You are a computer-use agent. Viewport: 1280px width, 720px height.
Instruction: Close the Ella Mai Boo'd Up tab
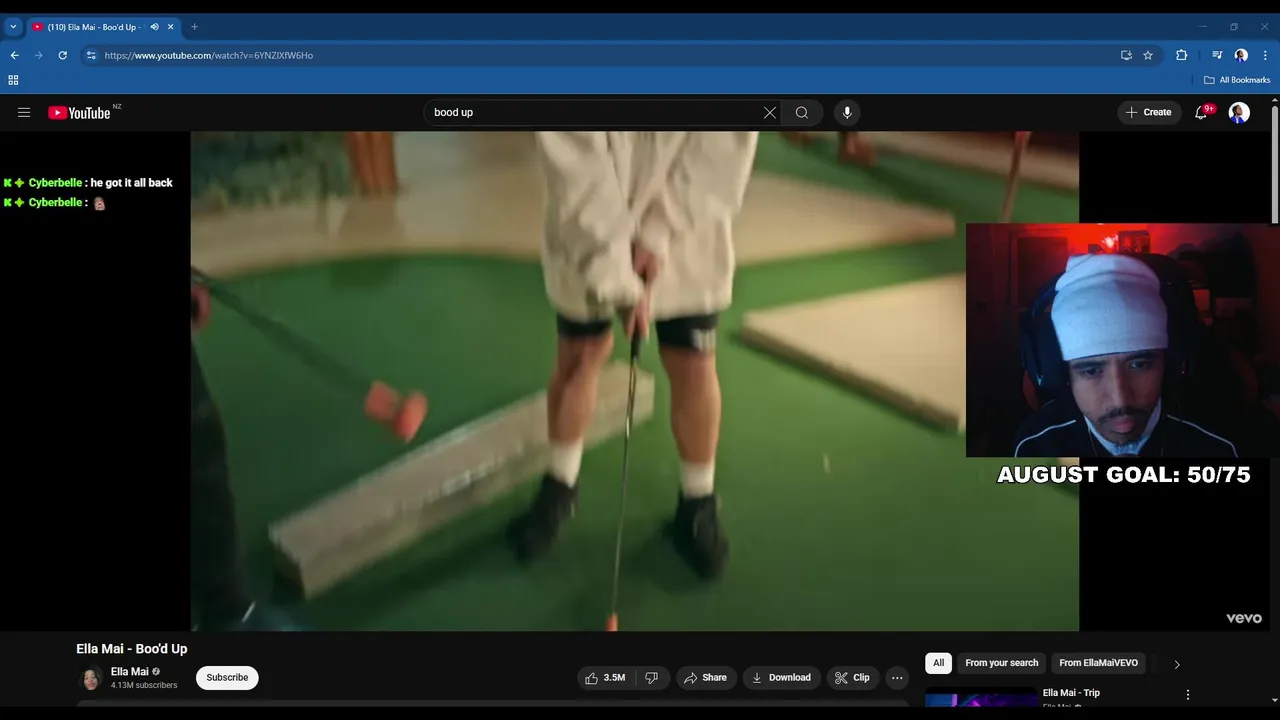(x=172, y=27)
